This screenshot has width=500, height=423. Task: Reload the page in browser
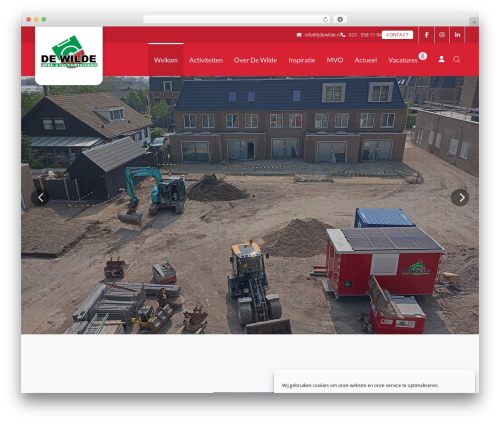click(x=325, y=19)
